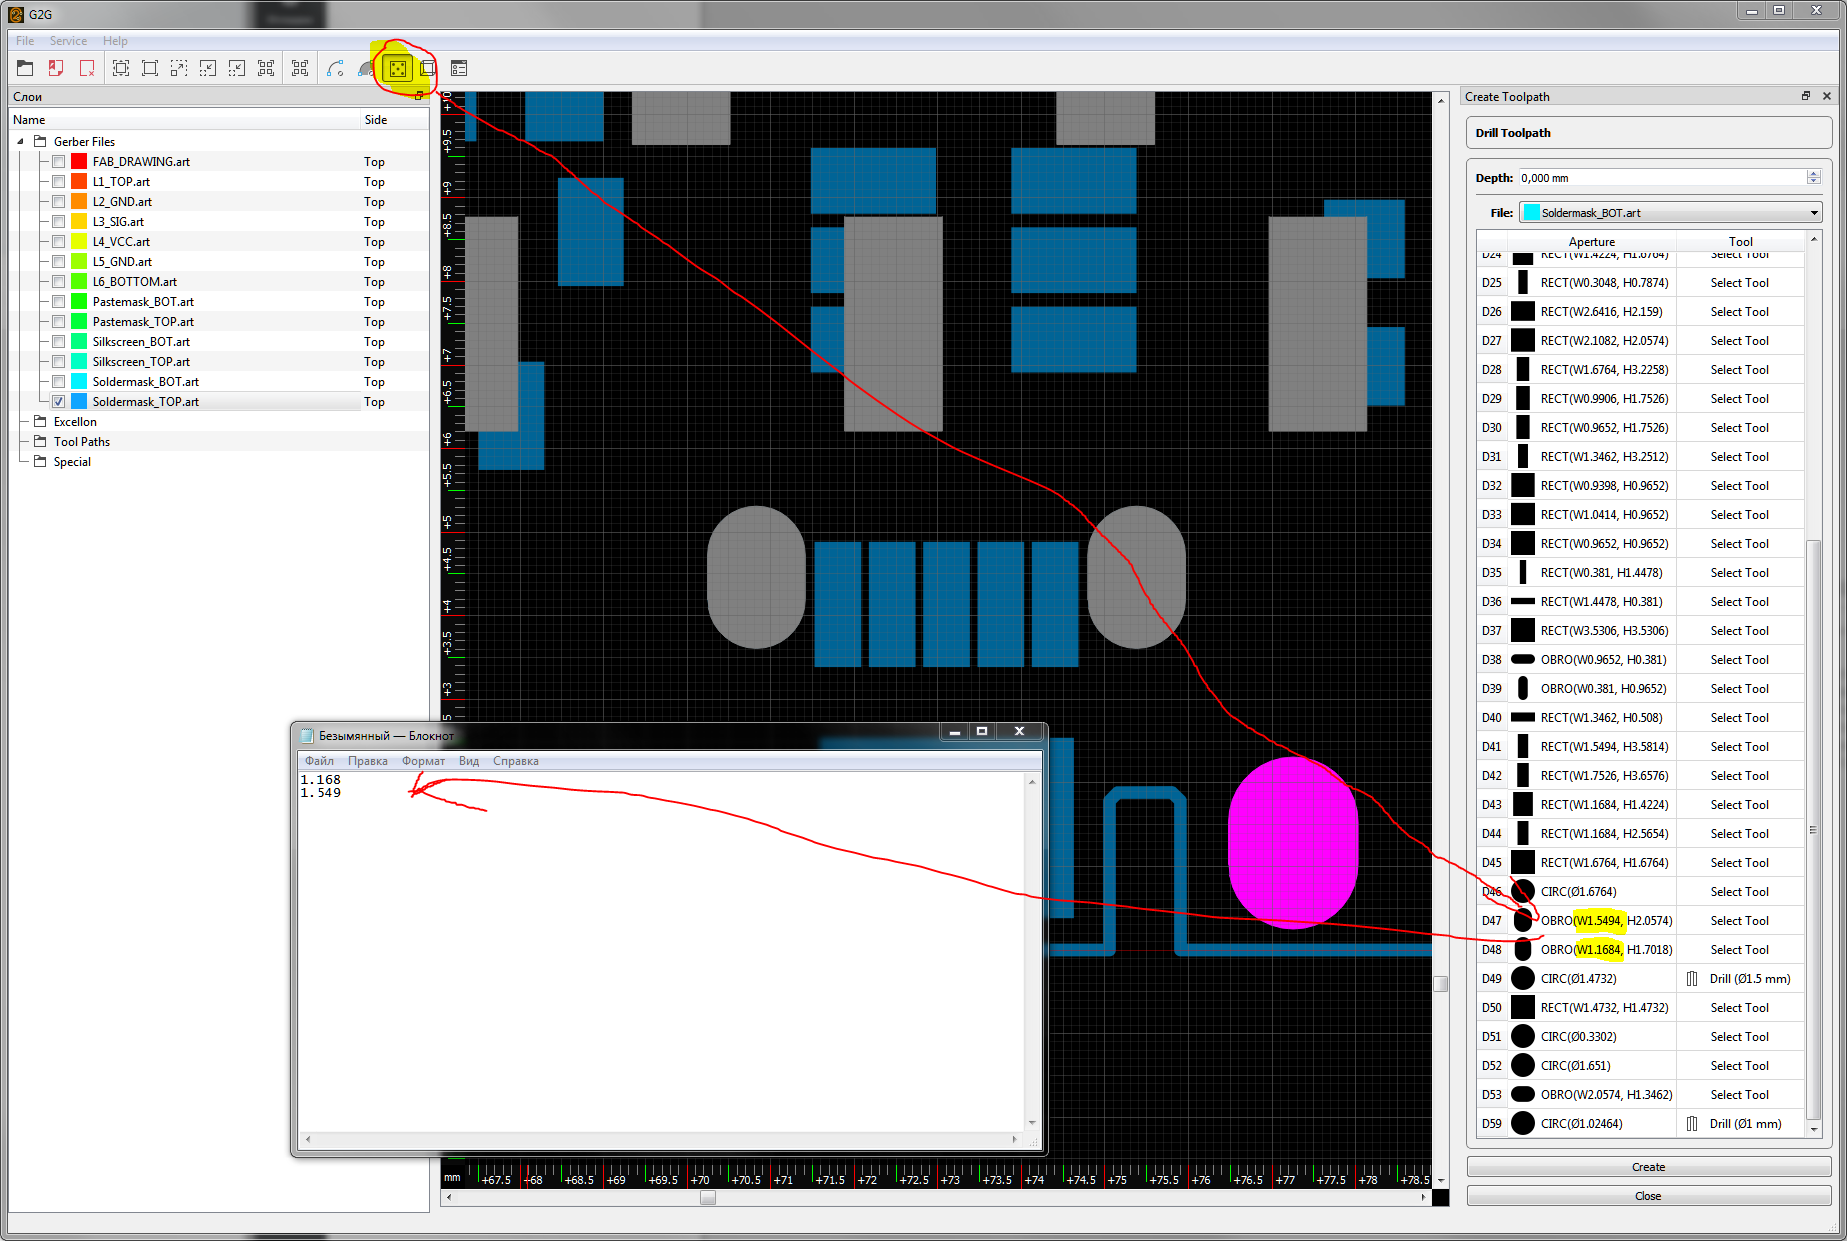Float the Create Toolpath panel

tap(1806, 96)
